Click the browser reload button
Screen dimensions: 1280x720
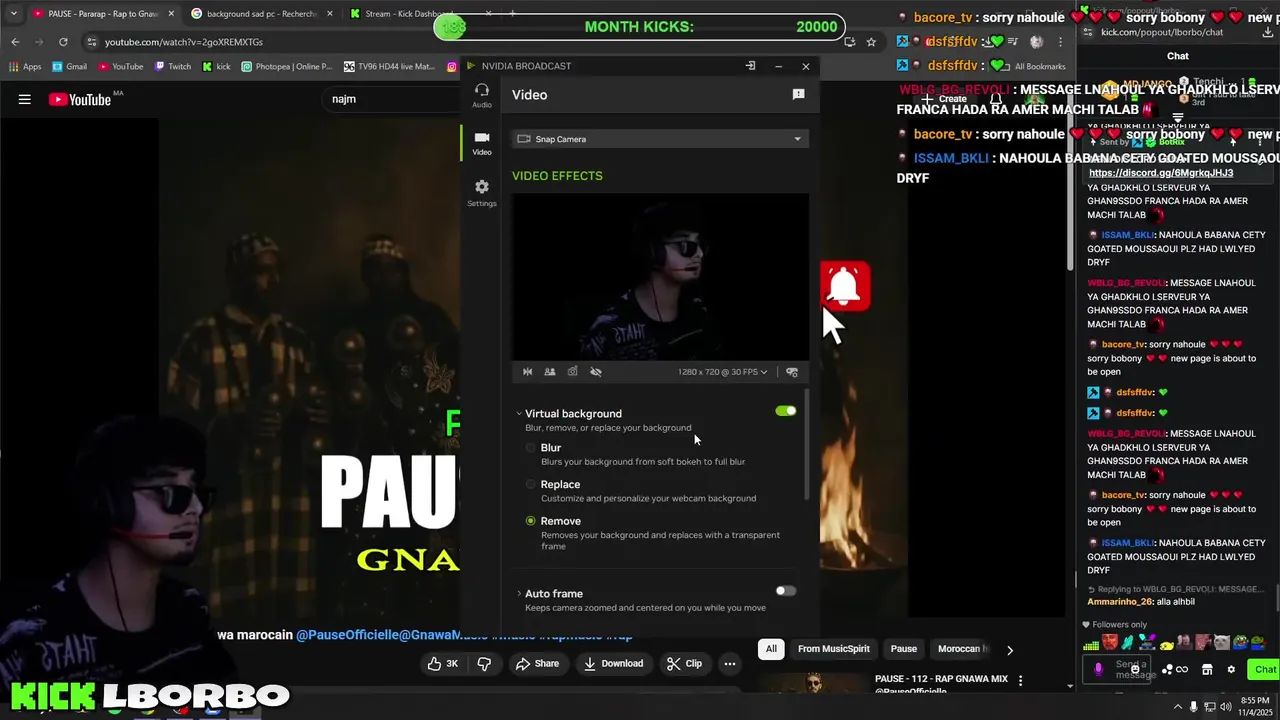coord(63,42)
